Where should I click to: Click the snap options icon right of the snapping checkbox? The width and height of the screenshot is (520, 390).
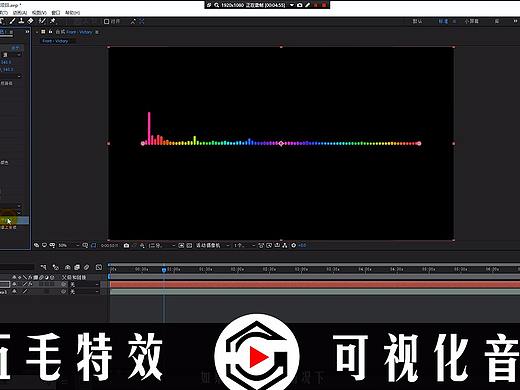coord(133,21)
